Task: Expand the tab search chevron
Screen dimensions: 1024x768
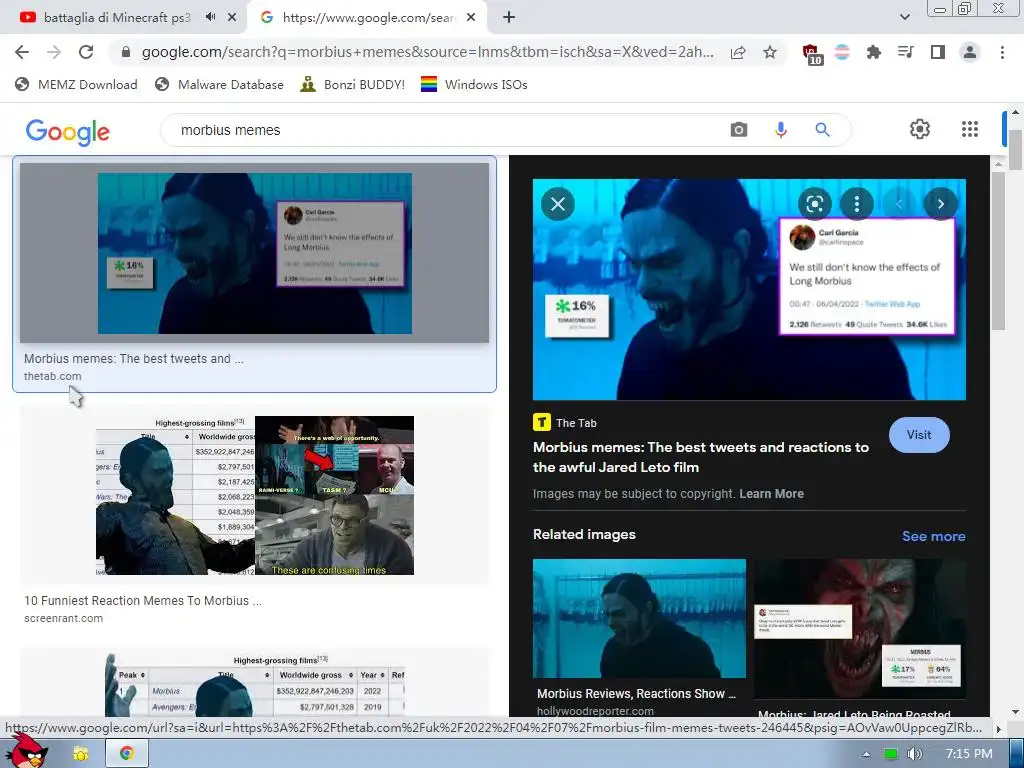Action: [904, 17]
